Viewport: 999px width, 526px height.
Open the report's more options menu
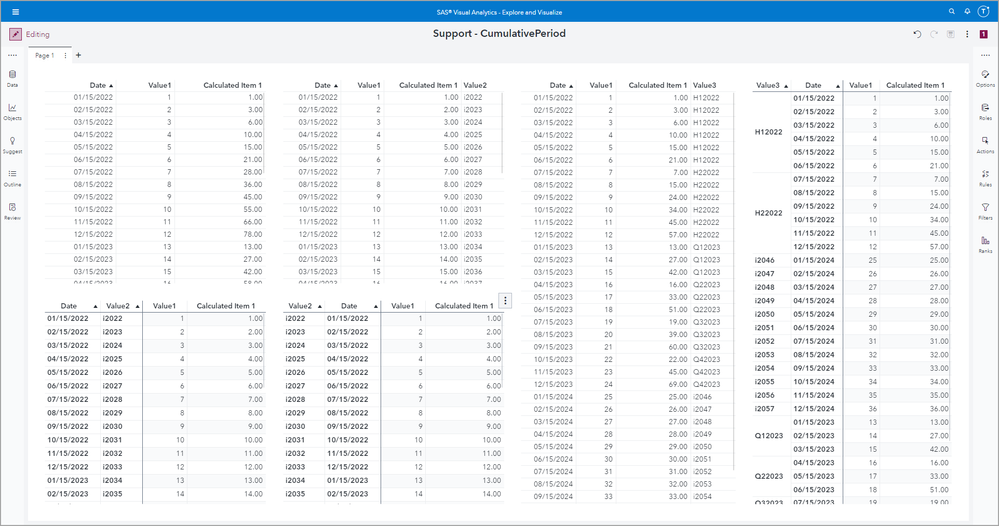965,34
